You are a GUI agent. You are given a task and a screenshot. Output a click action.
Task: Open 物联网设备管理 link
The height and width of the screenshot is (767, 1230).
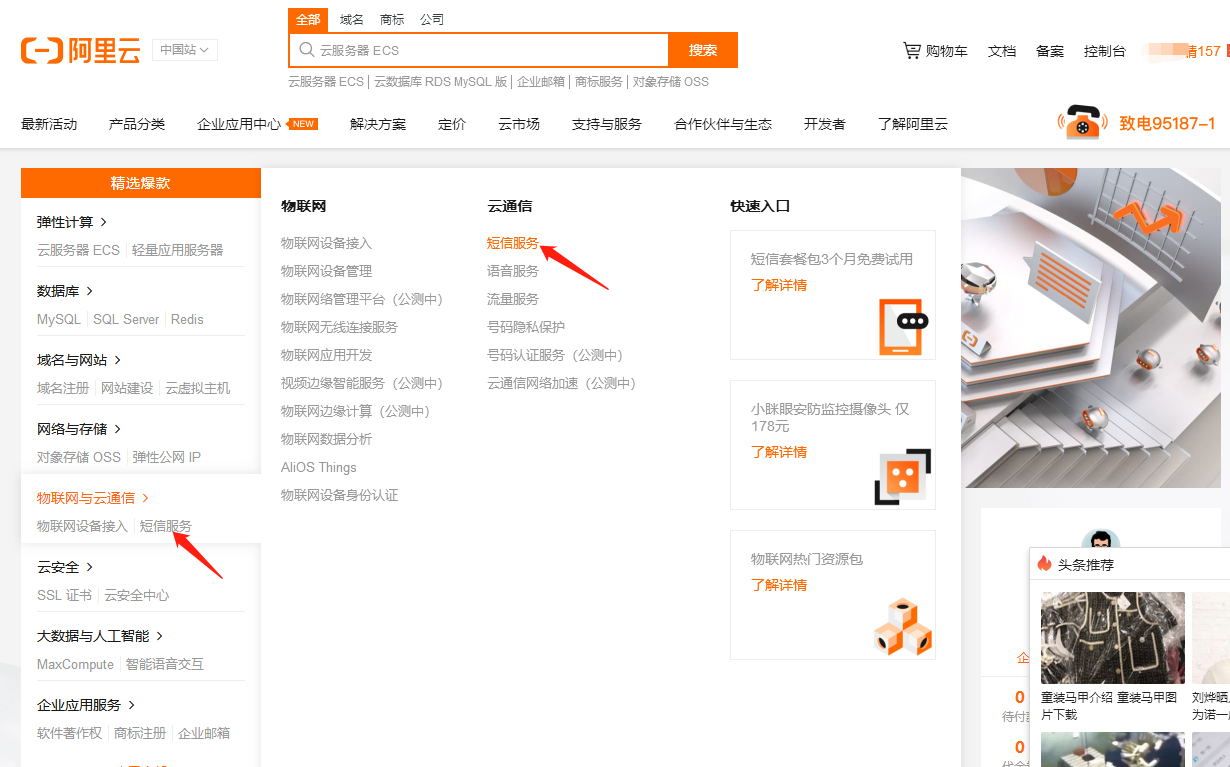tap(326, 271)
